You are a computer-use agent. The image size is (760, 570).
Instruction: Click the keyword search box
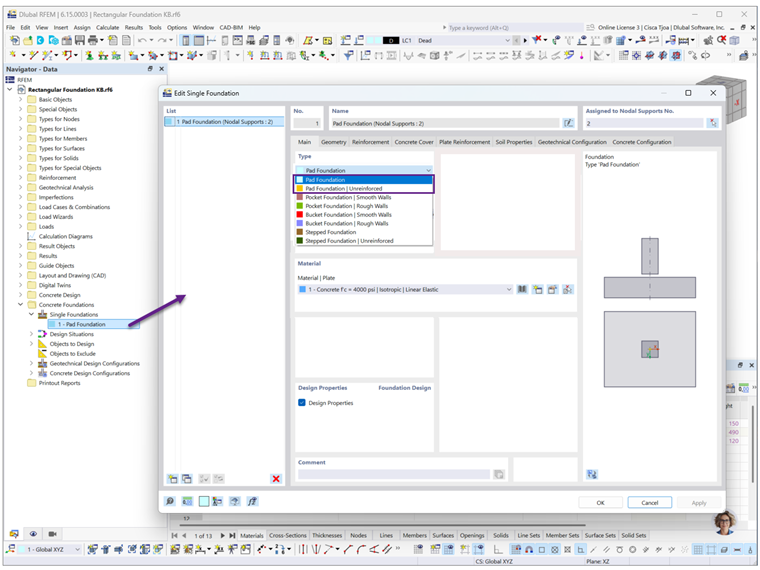pyautogui.click(x=513, y=28)
